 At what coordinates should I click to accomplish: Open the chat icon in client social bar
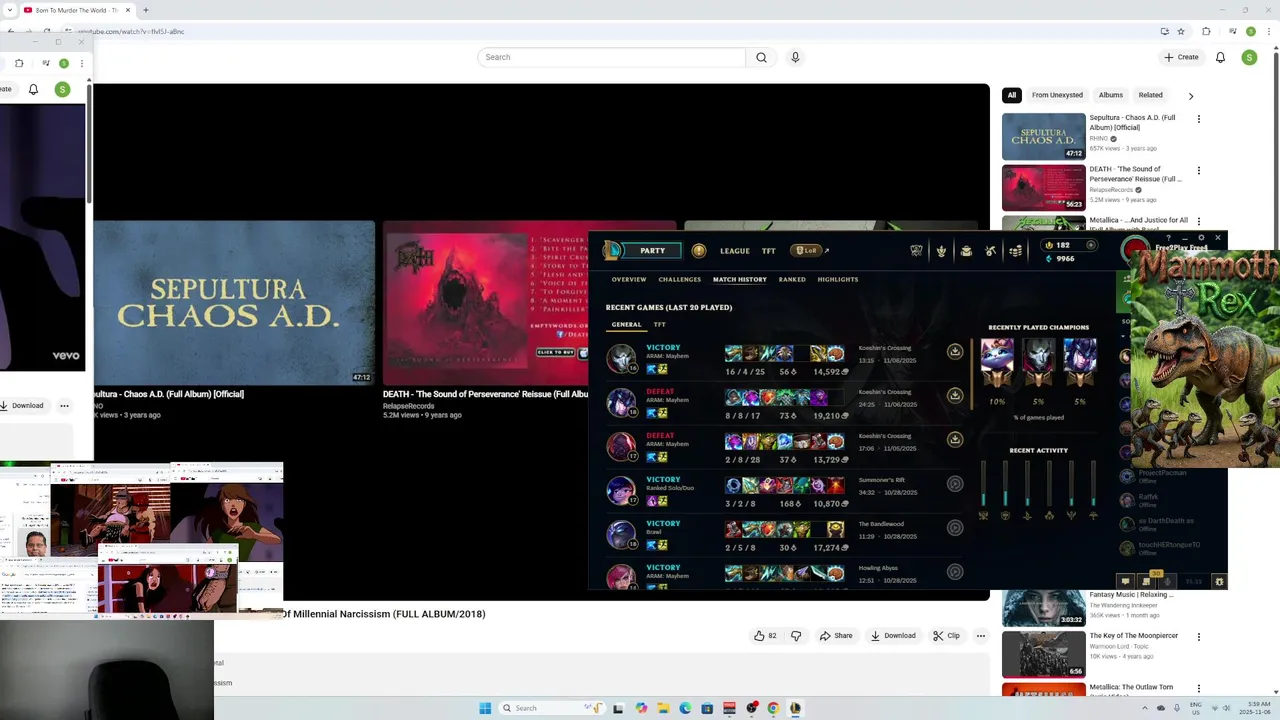(x=1125, y=581)
